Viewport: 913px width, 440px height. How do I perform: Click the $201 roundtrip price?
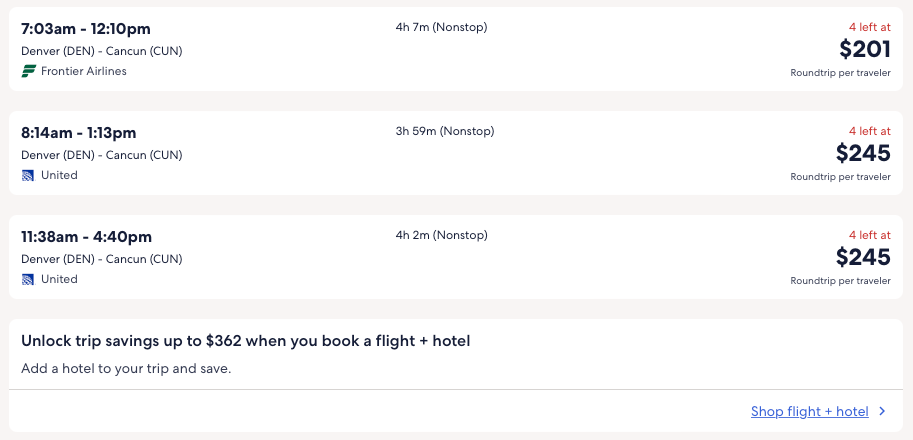(864, 49)
